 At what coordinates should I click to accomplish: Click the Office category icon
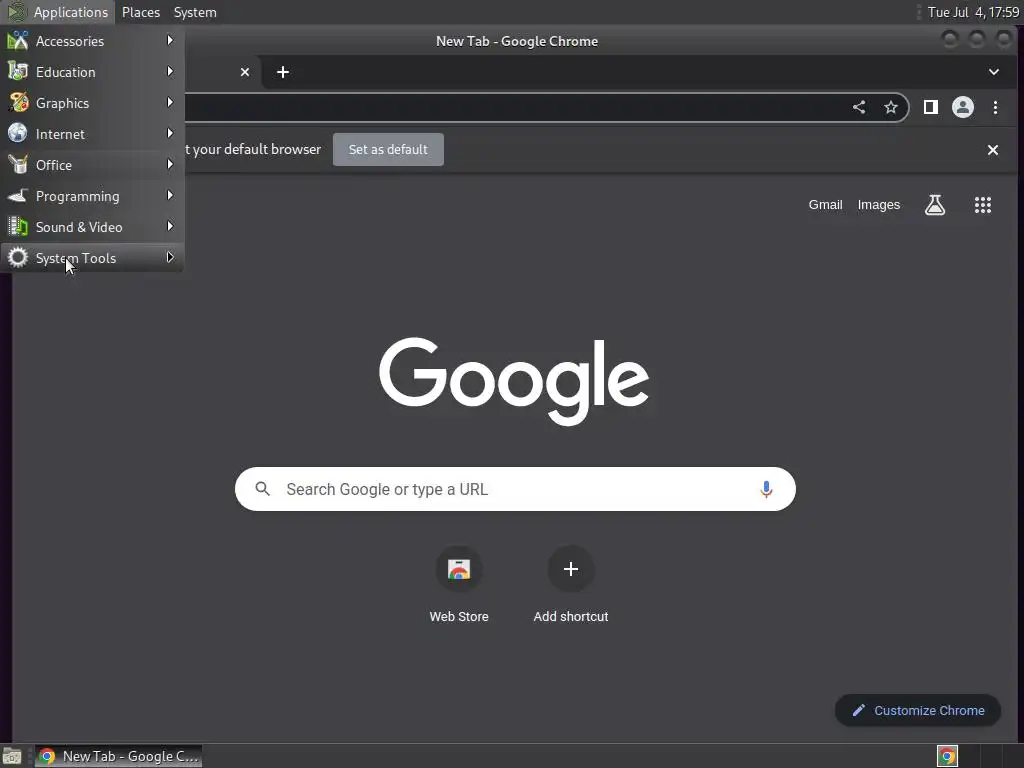[x=18, y=165]
